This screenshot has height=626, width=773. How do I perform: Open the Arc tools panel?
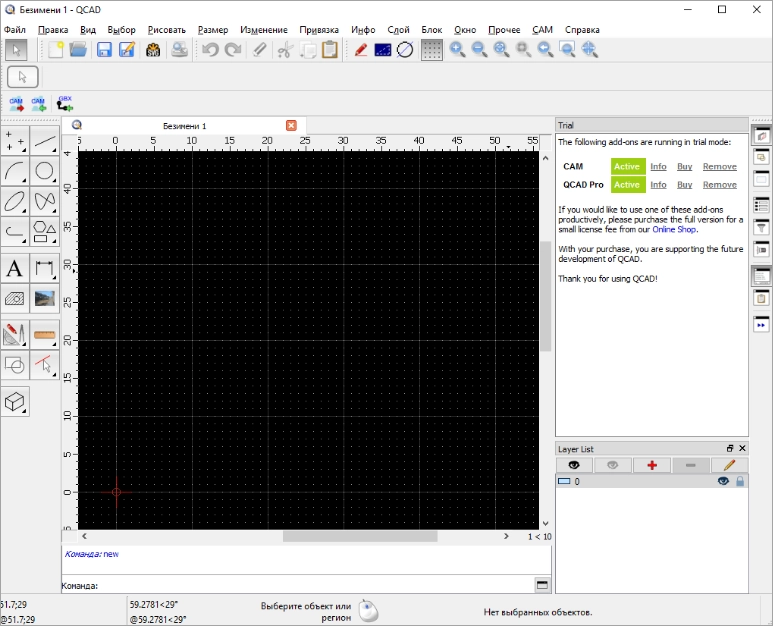(x=15, y=171)
